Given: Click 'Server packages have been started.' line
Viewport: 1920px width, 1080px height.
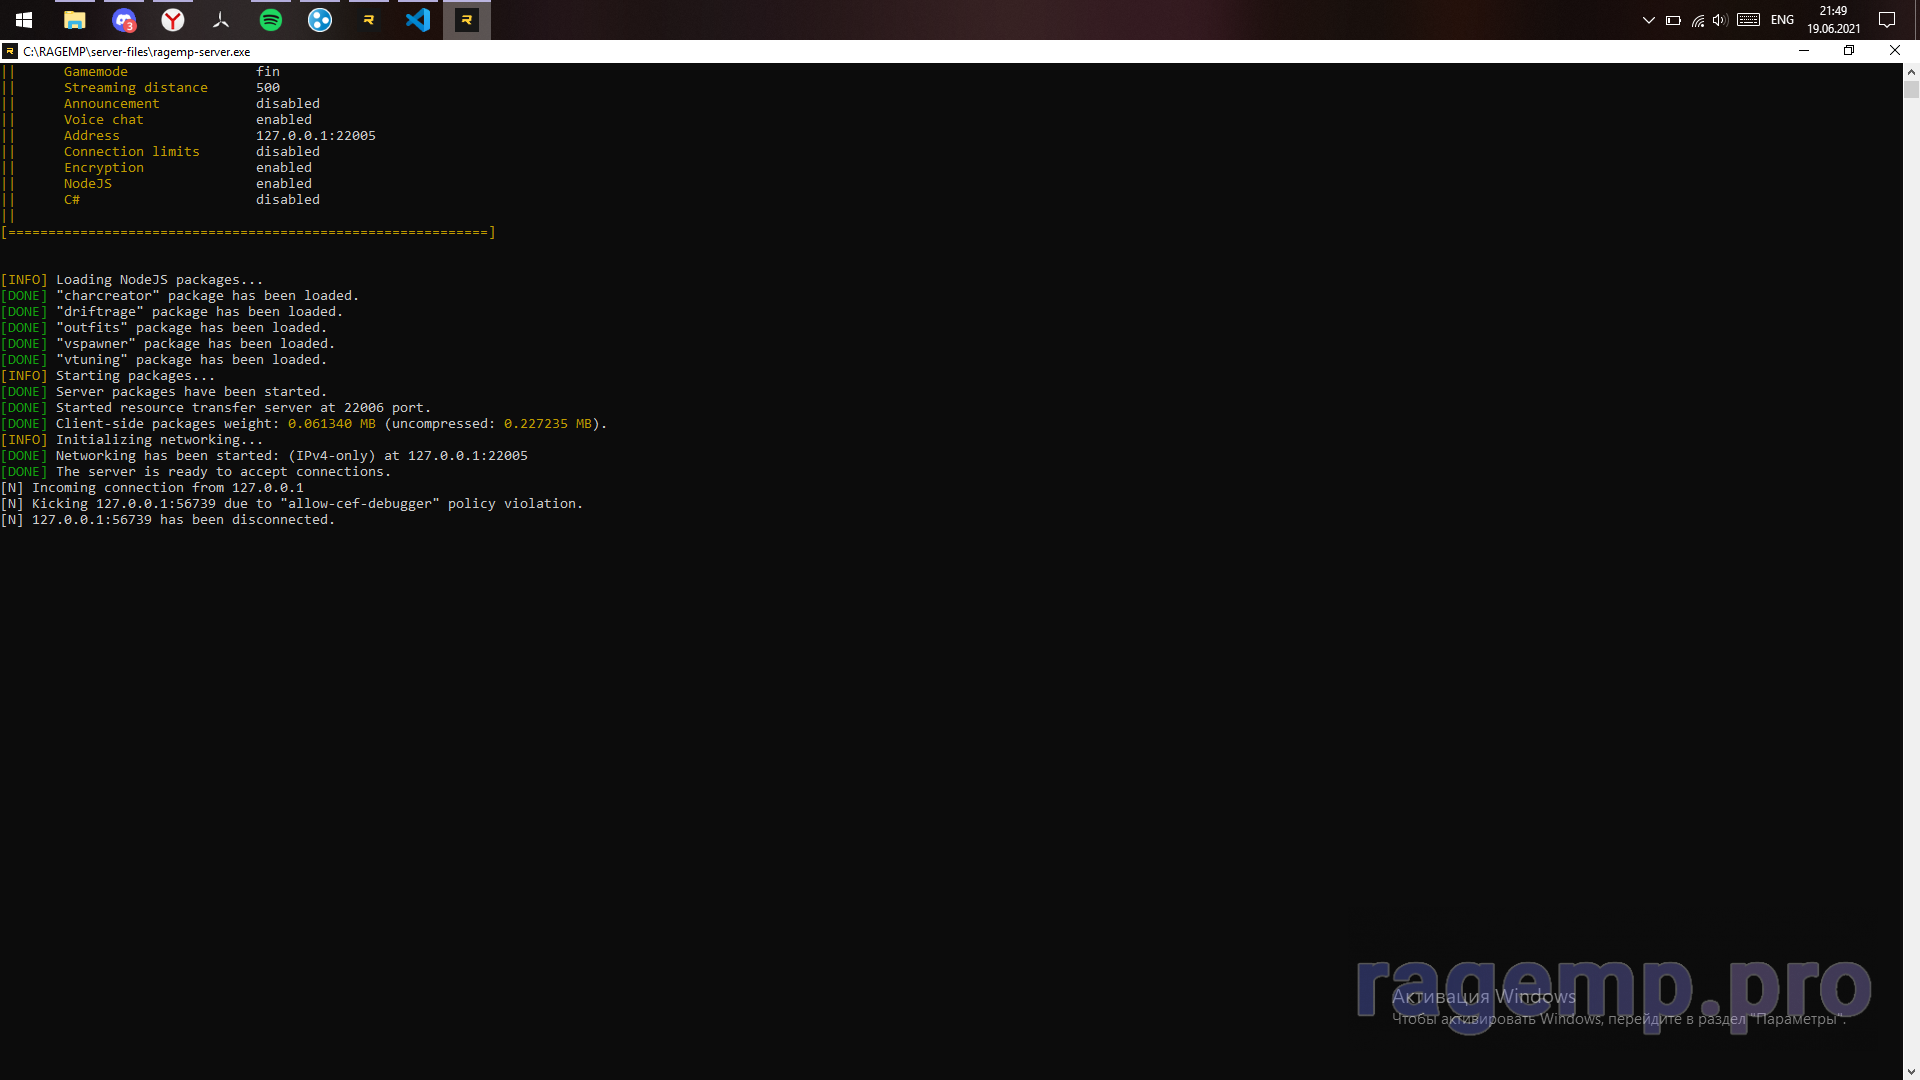Looking at the screenshot, I should click(x=164, y=392).
